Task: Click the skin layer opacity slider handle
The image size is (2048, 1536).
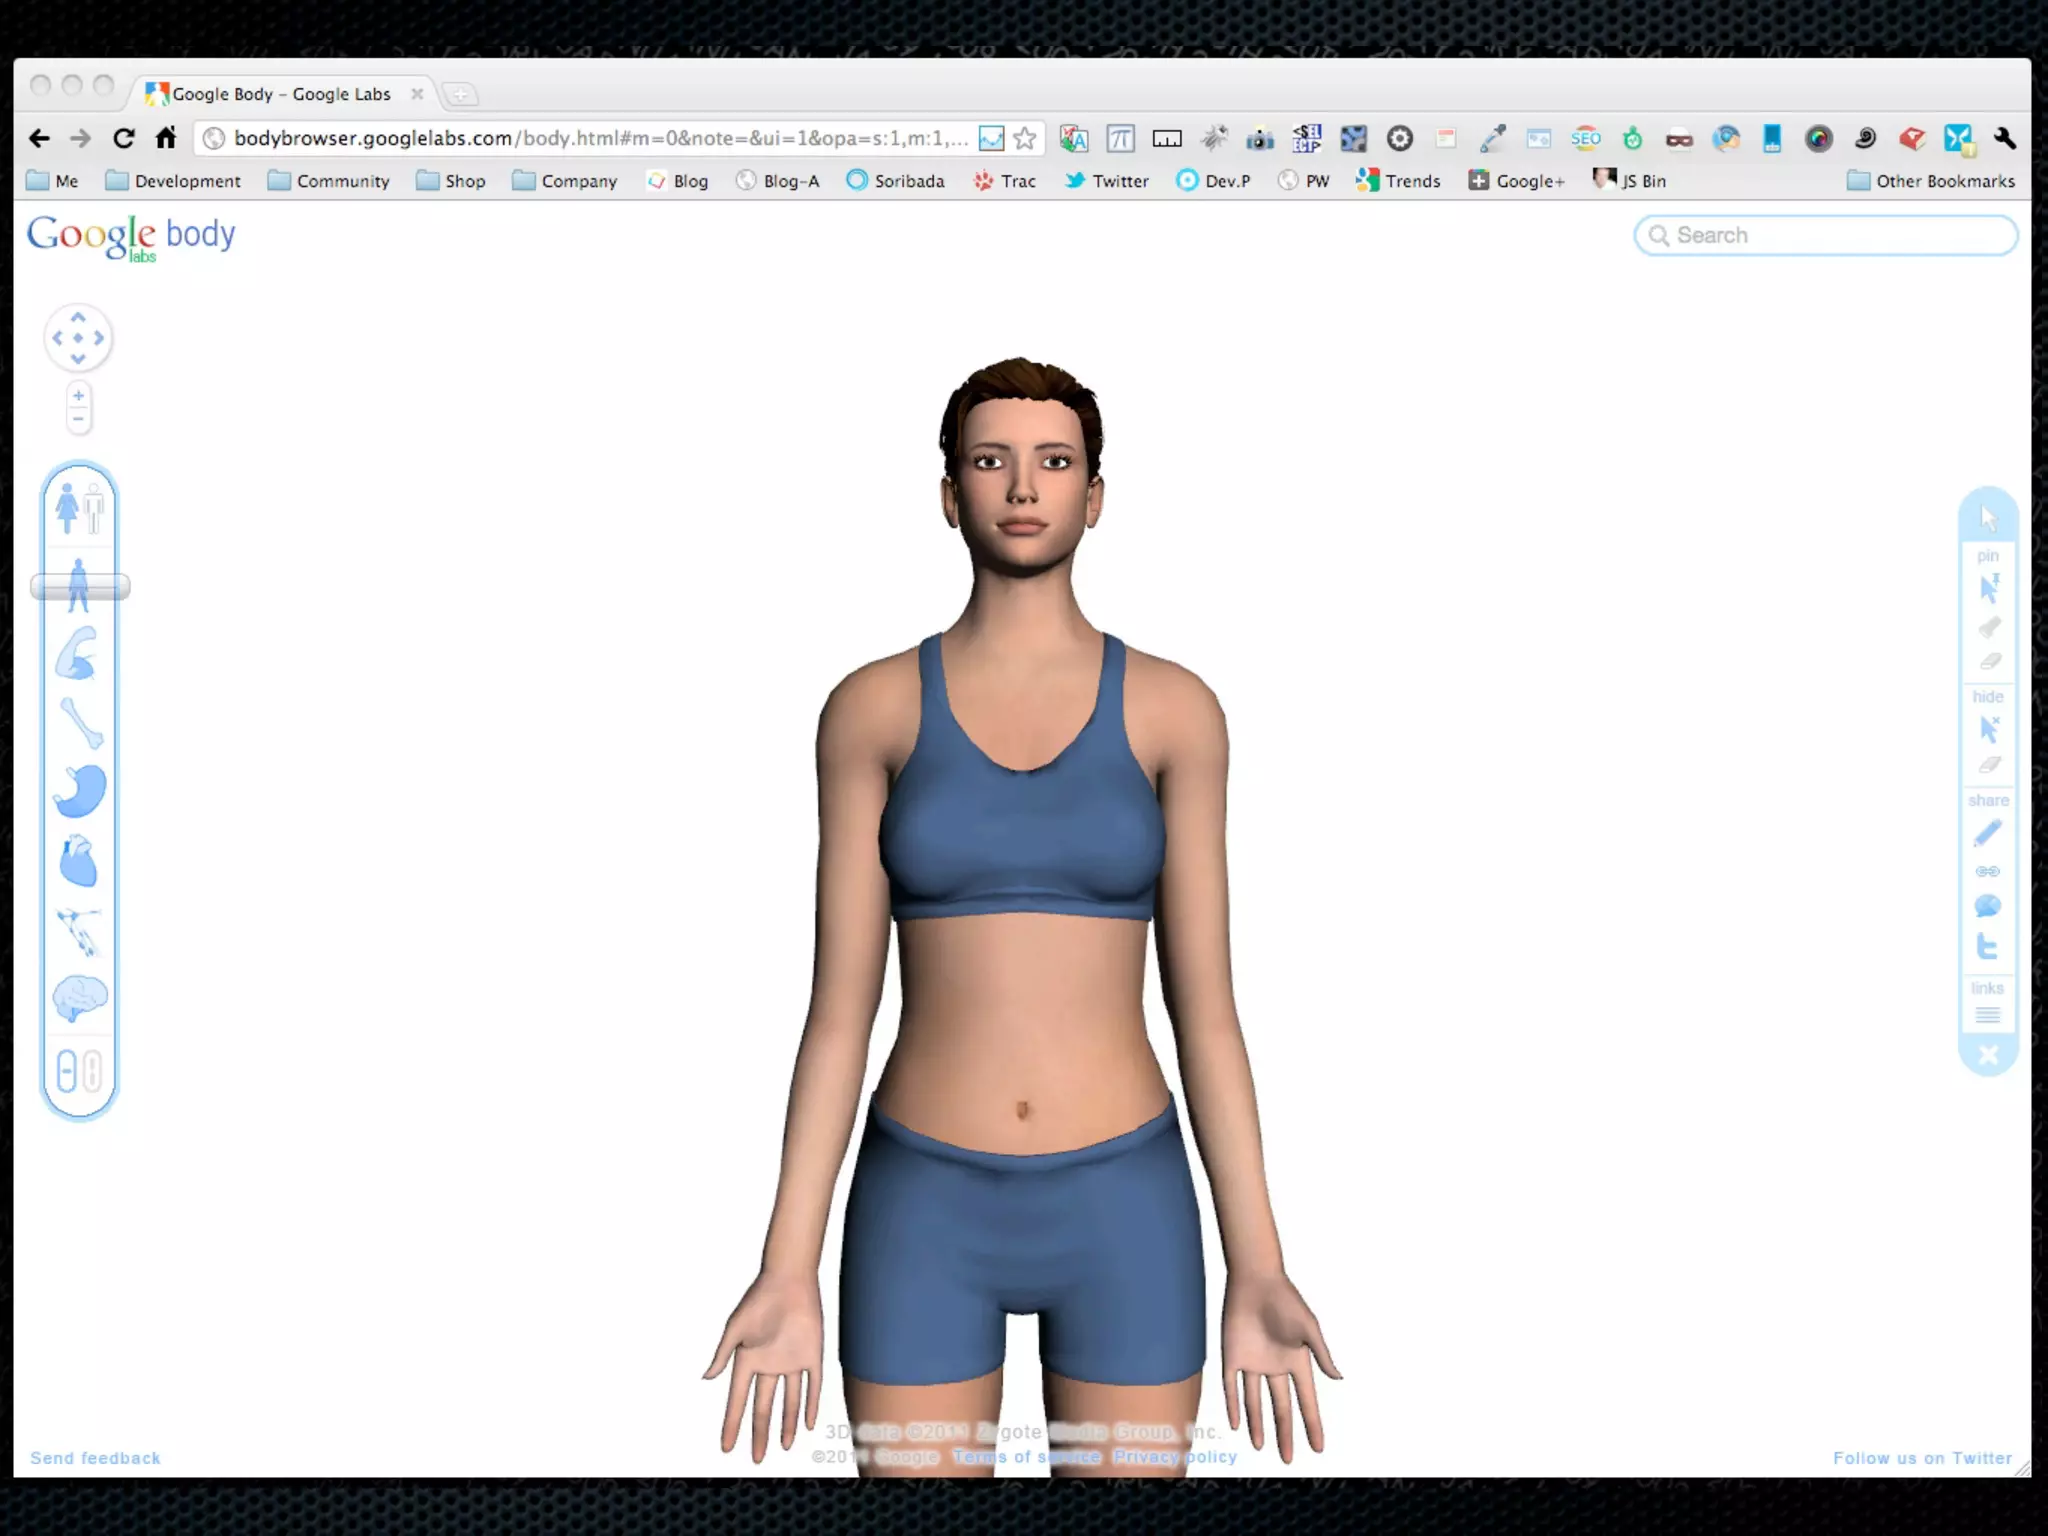Action: [x=80, y=587]
